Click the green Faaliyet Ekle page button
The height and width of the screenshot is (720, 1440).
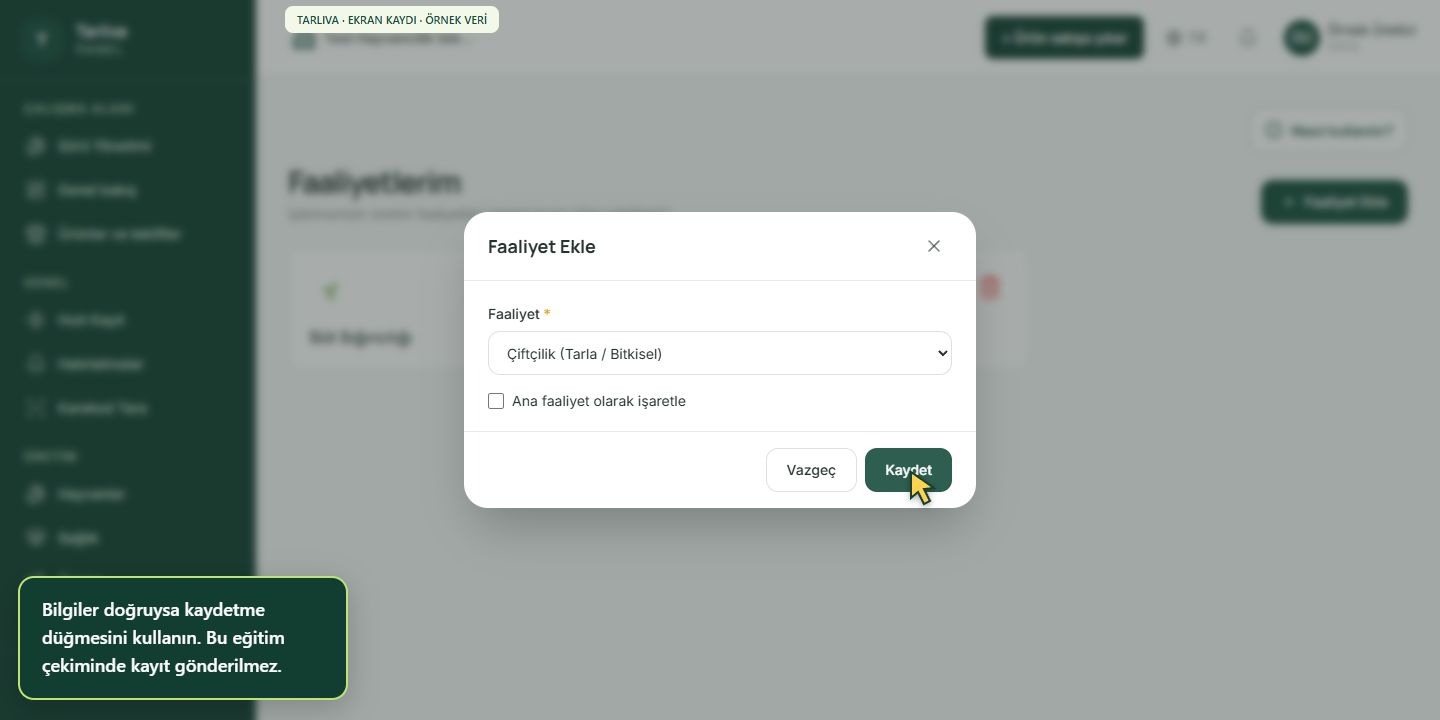point(1334,202)
